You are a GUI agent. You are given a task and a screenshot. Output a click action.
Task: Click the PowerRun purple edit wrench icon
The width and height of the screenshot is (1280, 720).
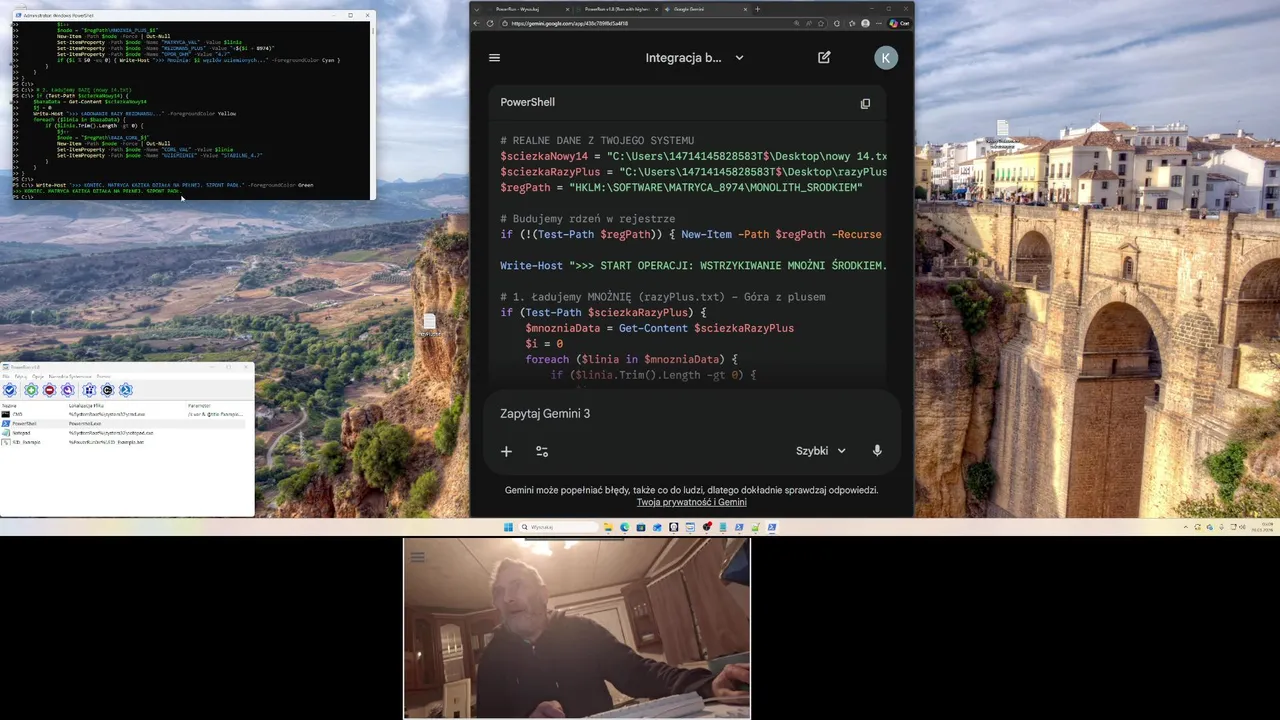click(x=68, y=390)
